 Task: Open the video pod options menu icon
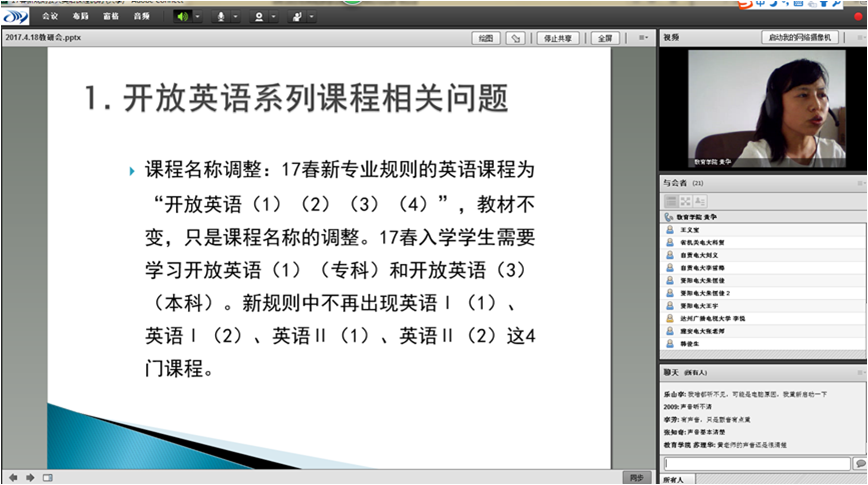click(861, 38)
